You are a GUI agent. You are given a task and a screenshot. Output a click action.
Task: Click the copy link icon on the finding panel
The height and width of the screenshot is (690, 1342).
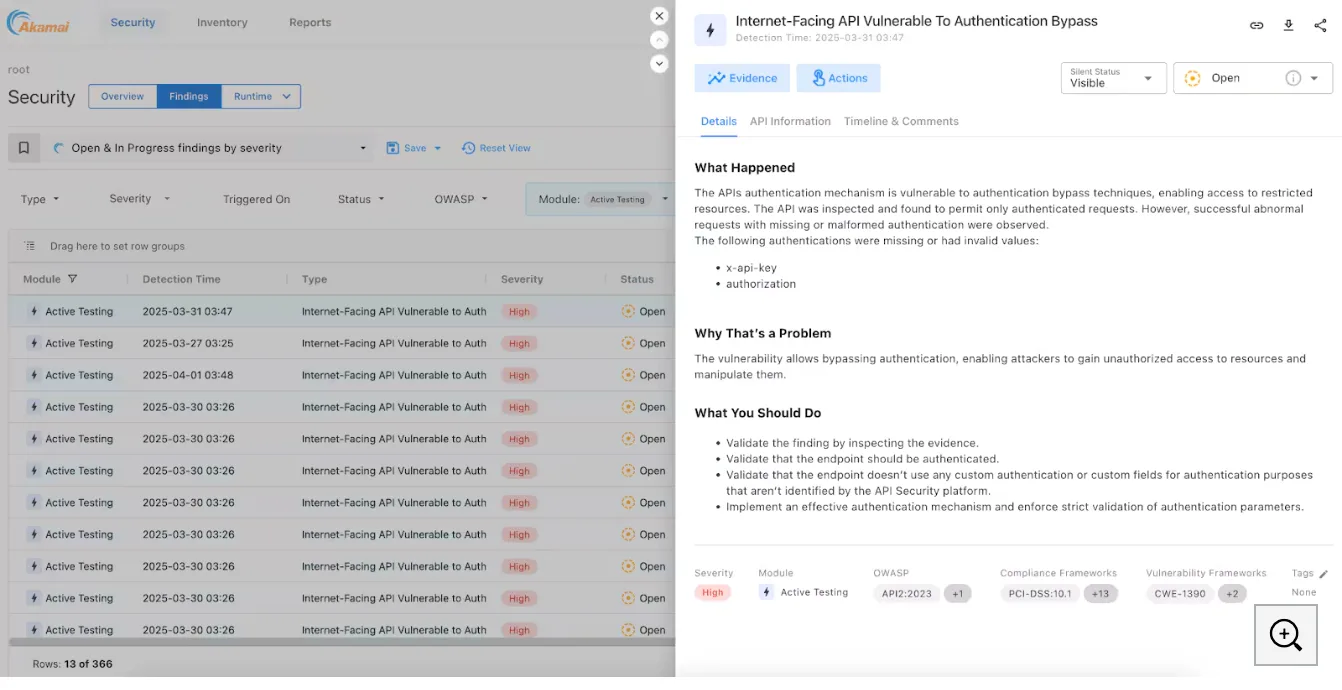point(1257,25)
